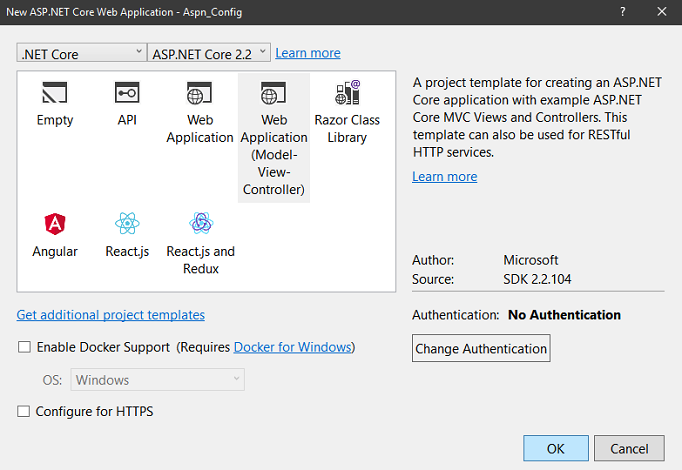The height and width of the screenshot is (470, 682).
Task: Select Web Application (Model-View-Controller) template icon
Action: (x=274, y=93)
